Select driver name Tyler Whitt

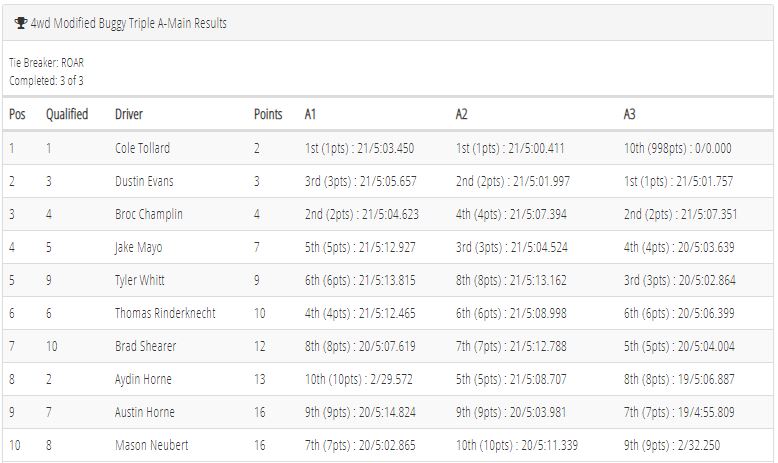[x=139, y=280]
